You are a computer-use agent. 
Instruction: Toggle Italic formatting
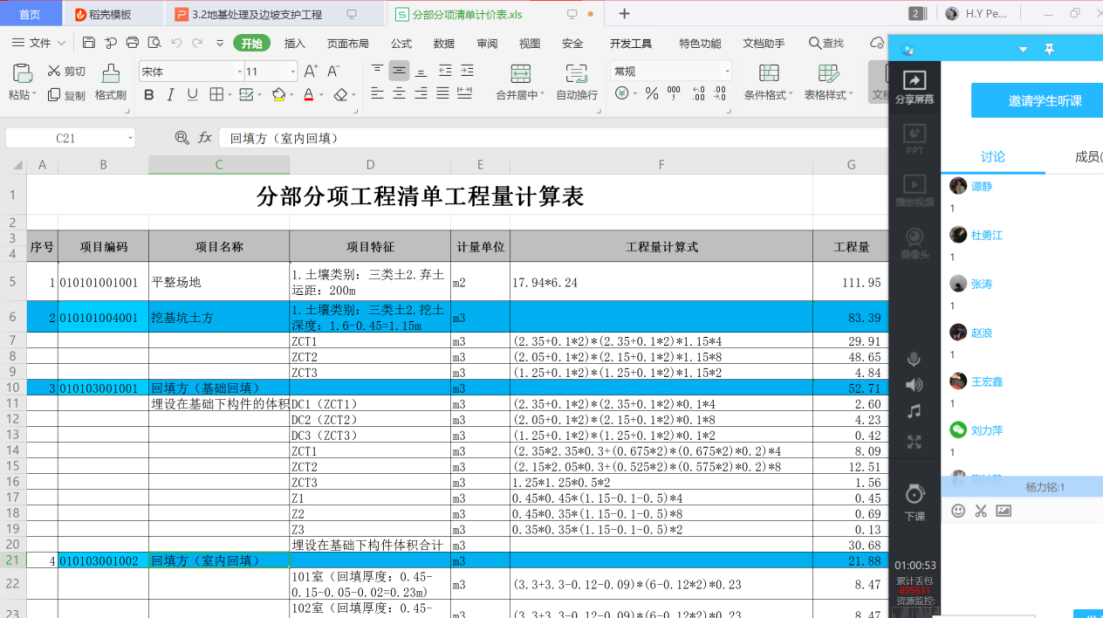[170, 95]
